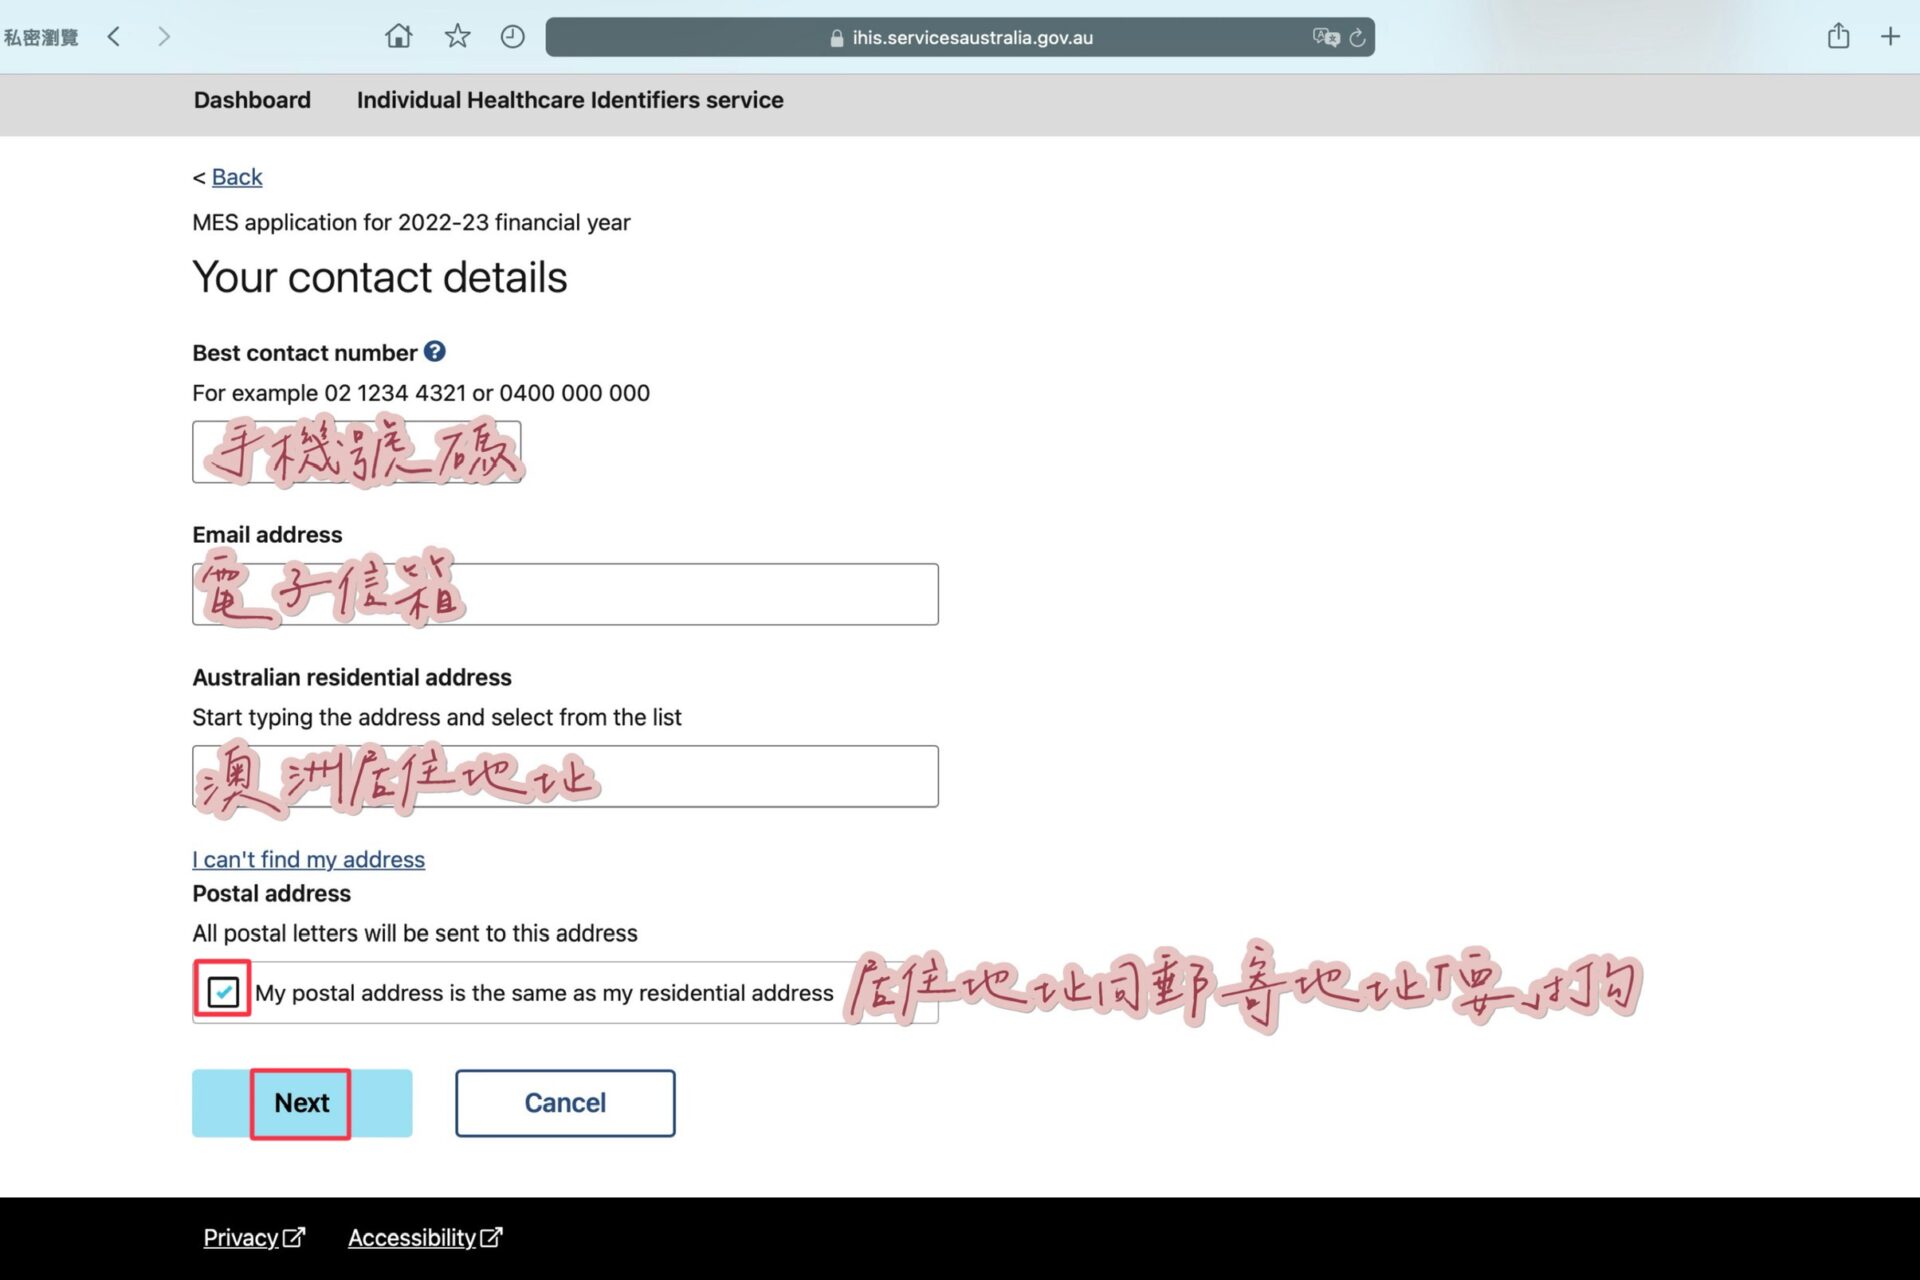Open browsing history clock icon
The width and height of the screenshot is (1920, 1280).
512,37
